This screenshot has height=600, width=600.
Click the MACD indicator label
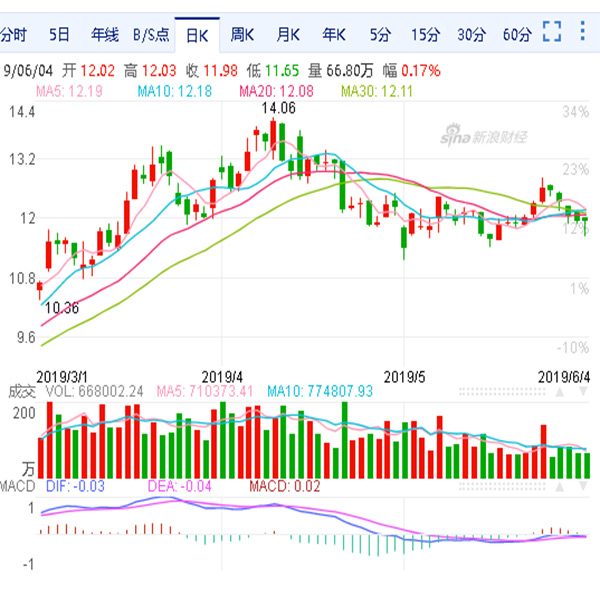point(17,486)
